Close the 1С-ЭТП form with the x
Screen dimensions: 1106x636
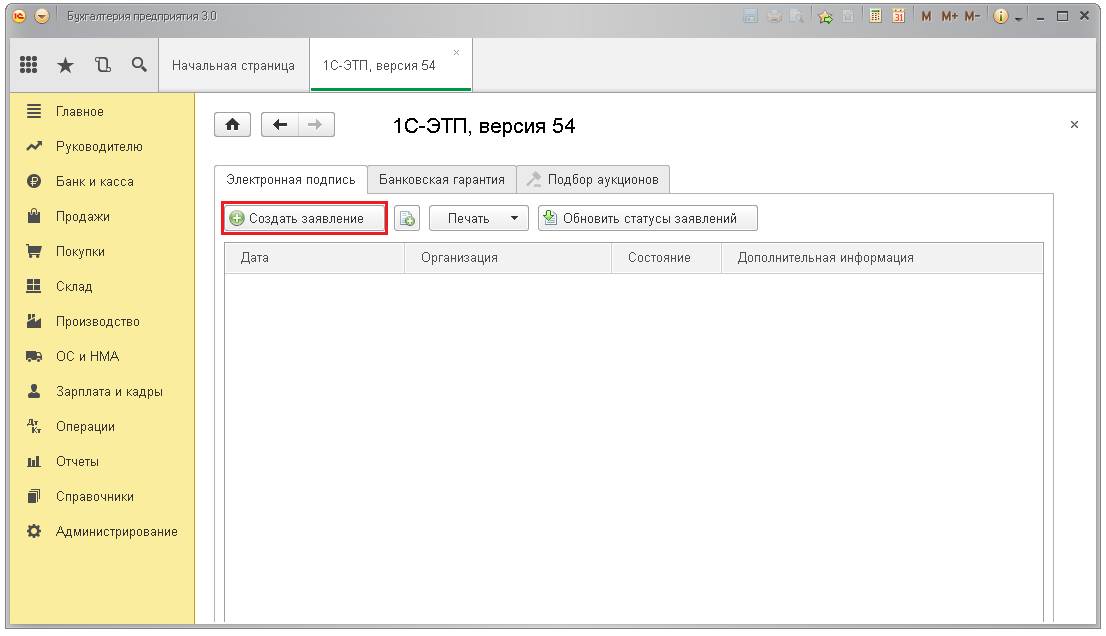point(1074,125)
